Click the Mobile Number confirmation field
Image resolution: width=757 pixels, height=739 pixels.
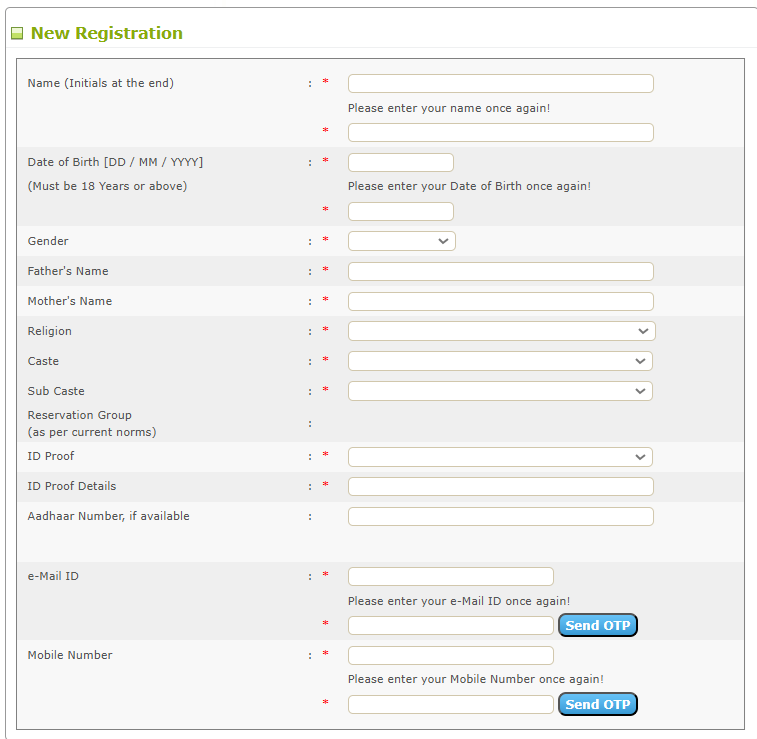pos(450,705)
